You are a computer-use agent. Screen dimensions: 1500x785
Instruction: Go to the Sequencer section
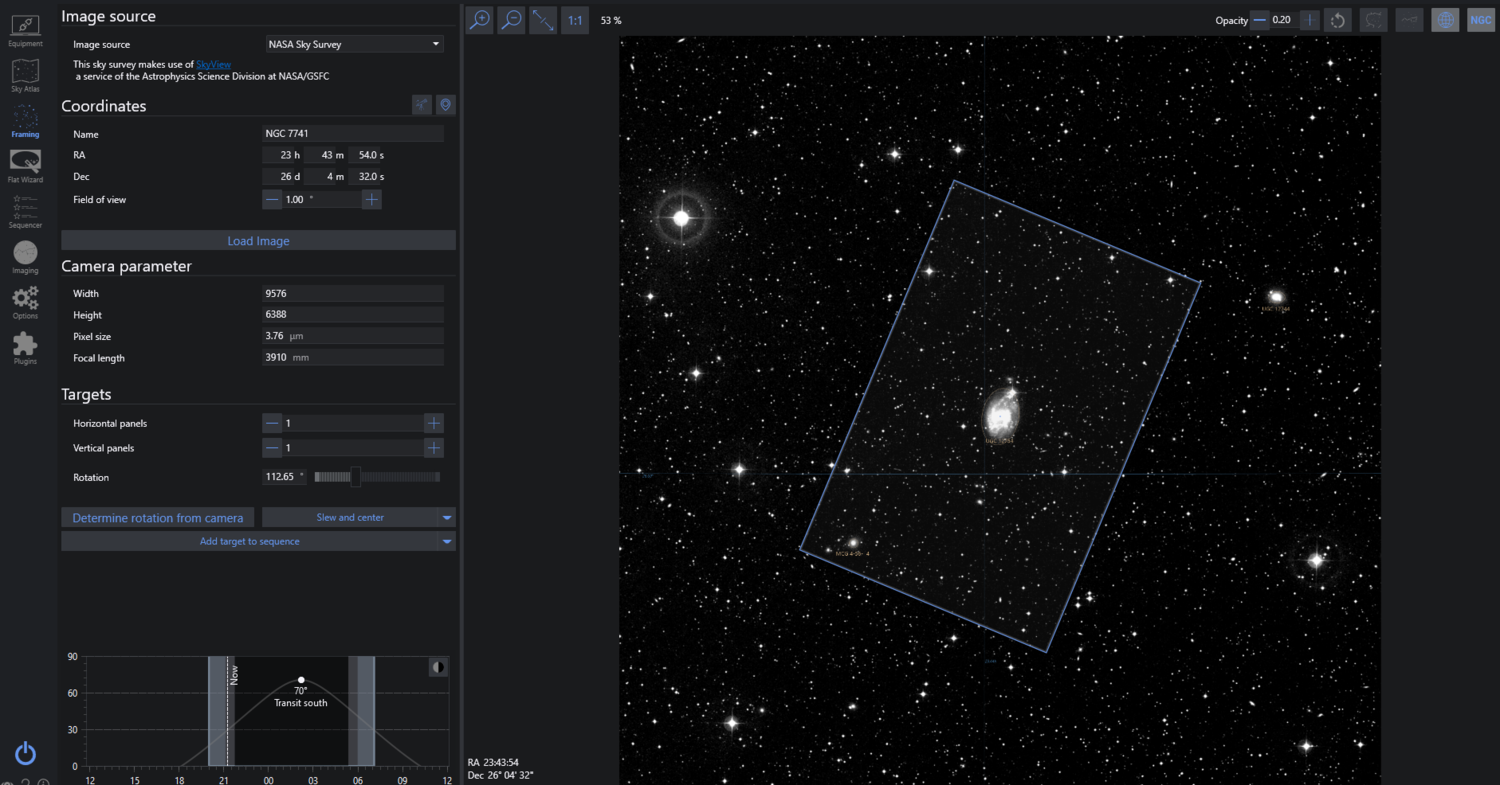[25, 211]
